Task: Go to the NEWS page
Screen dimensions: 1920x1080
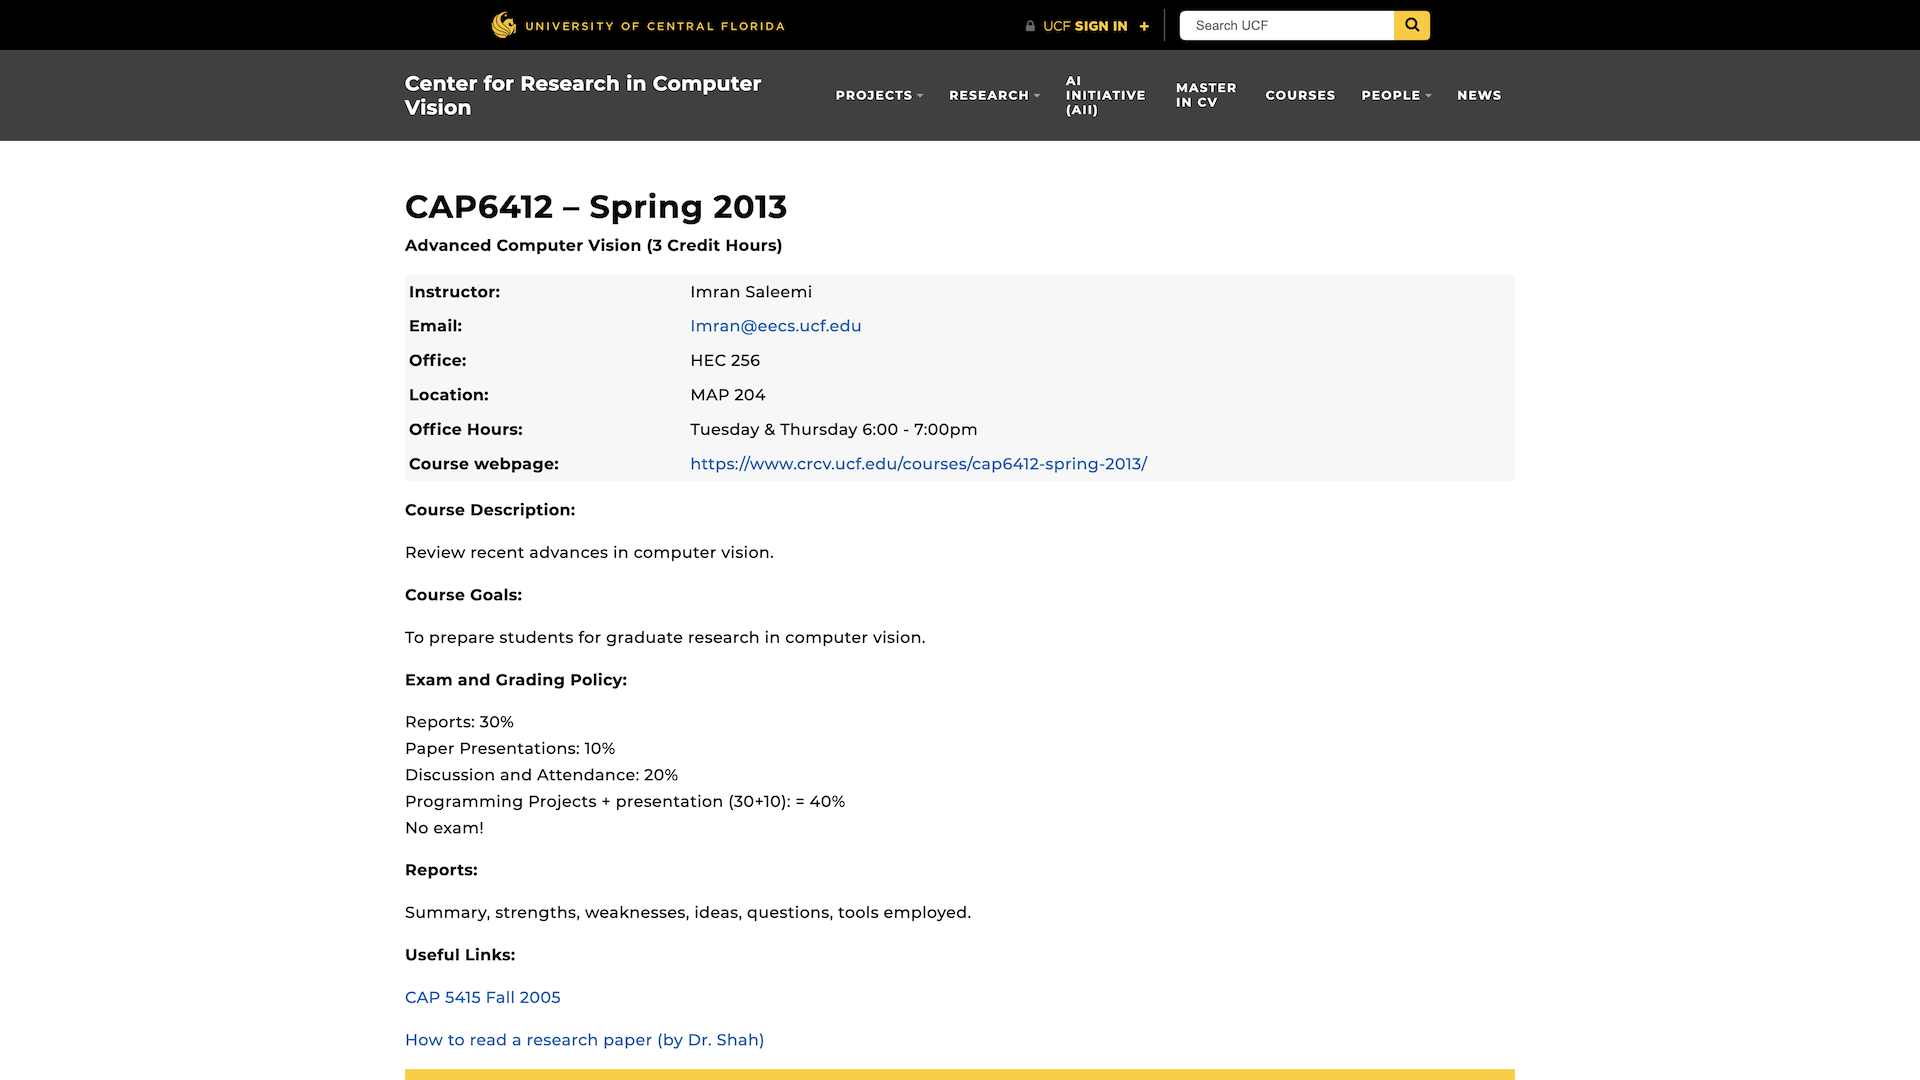Action: [1479, 95]
